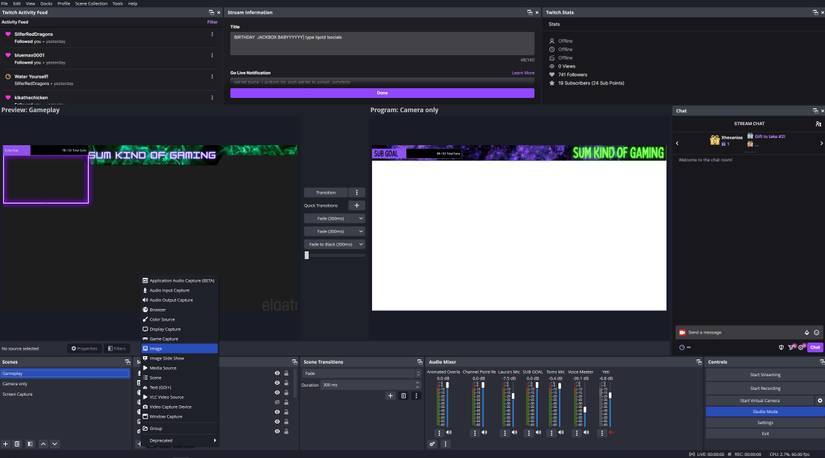The width and height of the screenshot is (825, 458).
Task: Open the Voice Master channel options menu
Action: (576, 433)
